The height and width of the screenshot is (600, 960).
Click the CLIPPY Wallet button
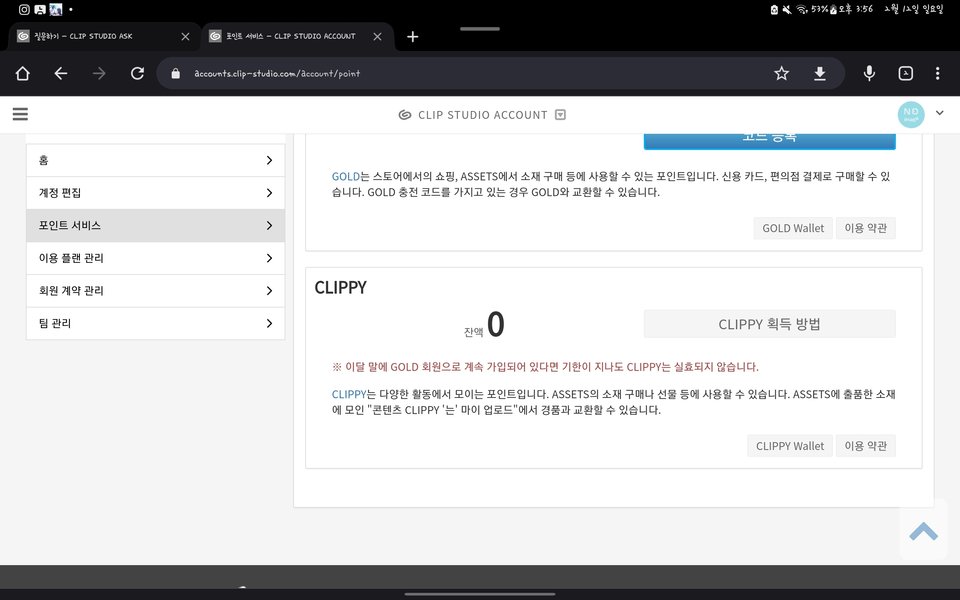click(789, 446)
